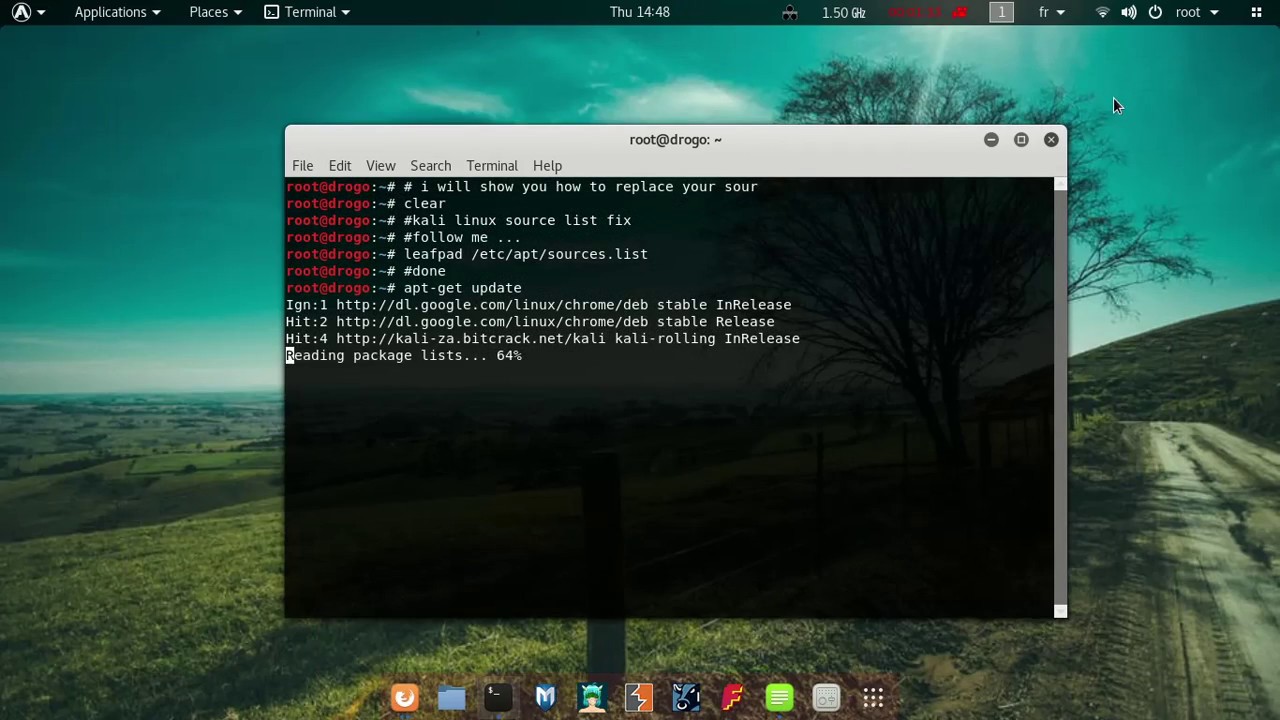Click the kali-za.bitcrack.net Hit:4 line

tap(543, 339)
